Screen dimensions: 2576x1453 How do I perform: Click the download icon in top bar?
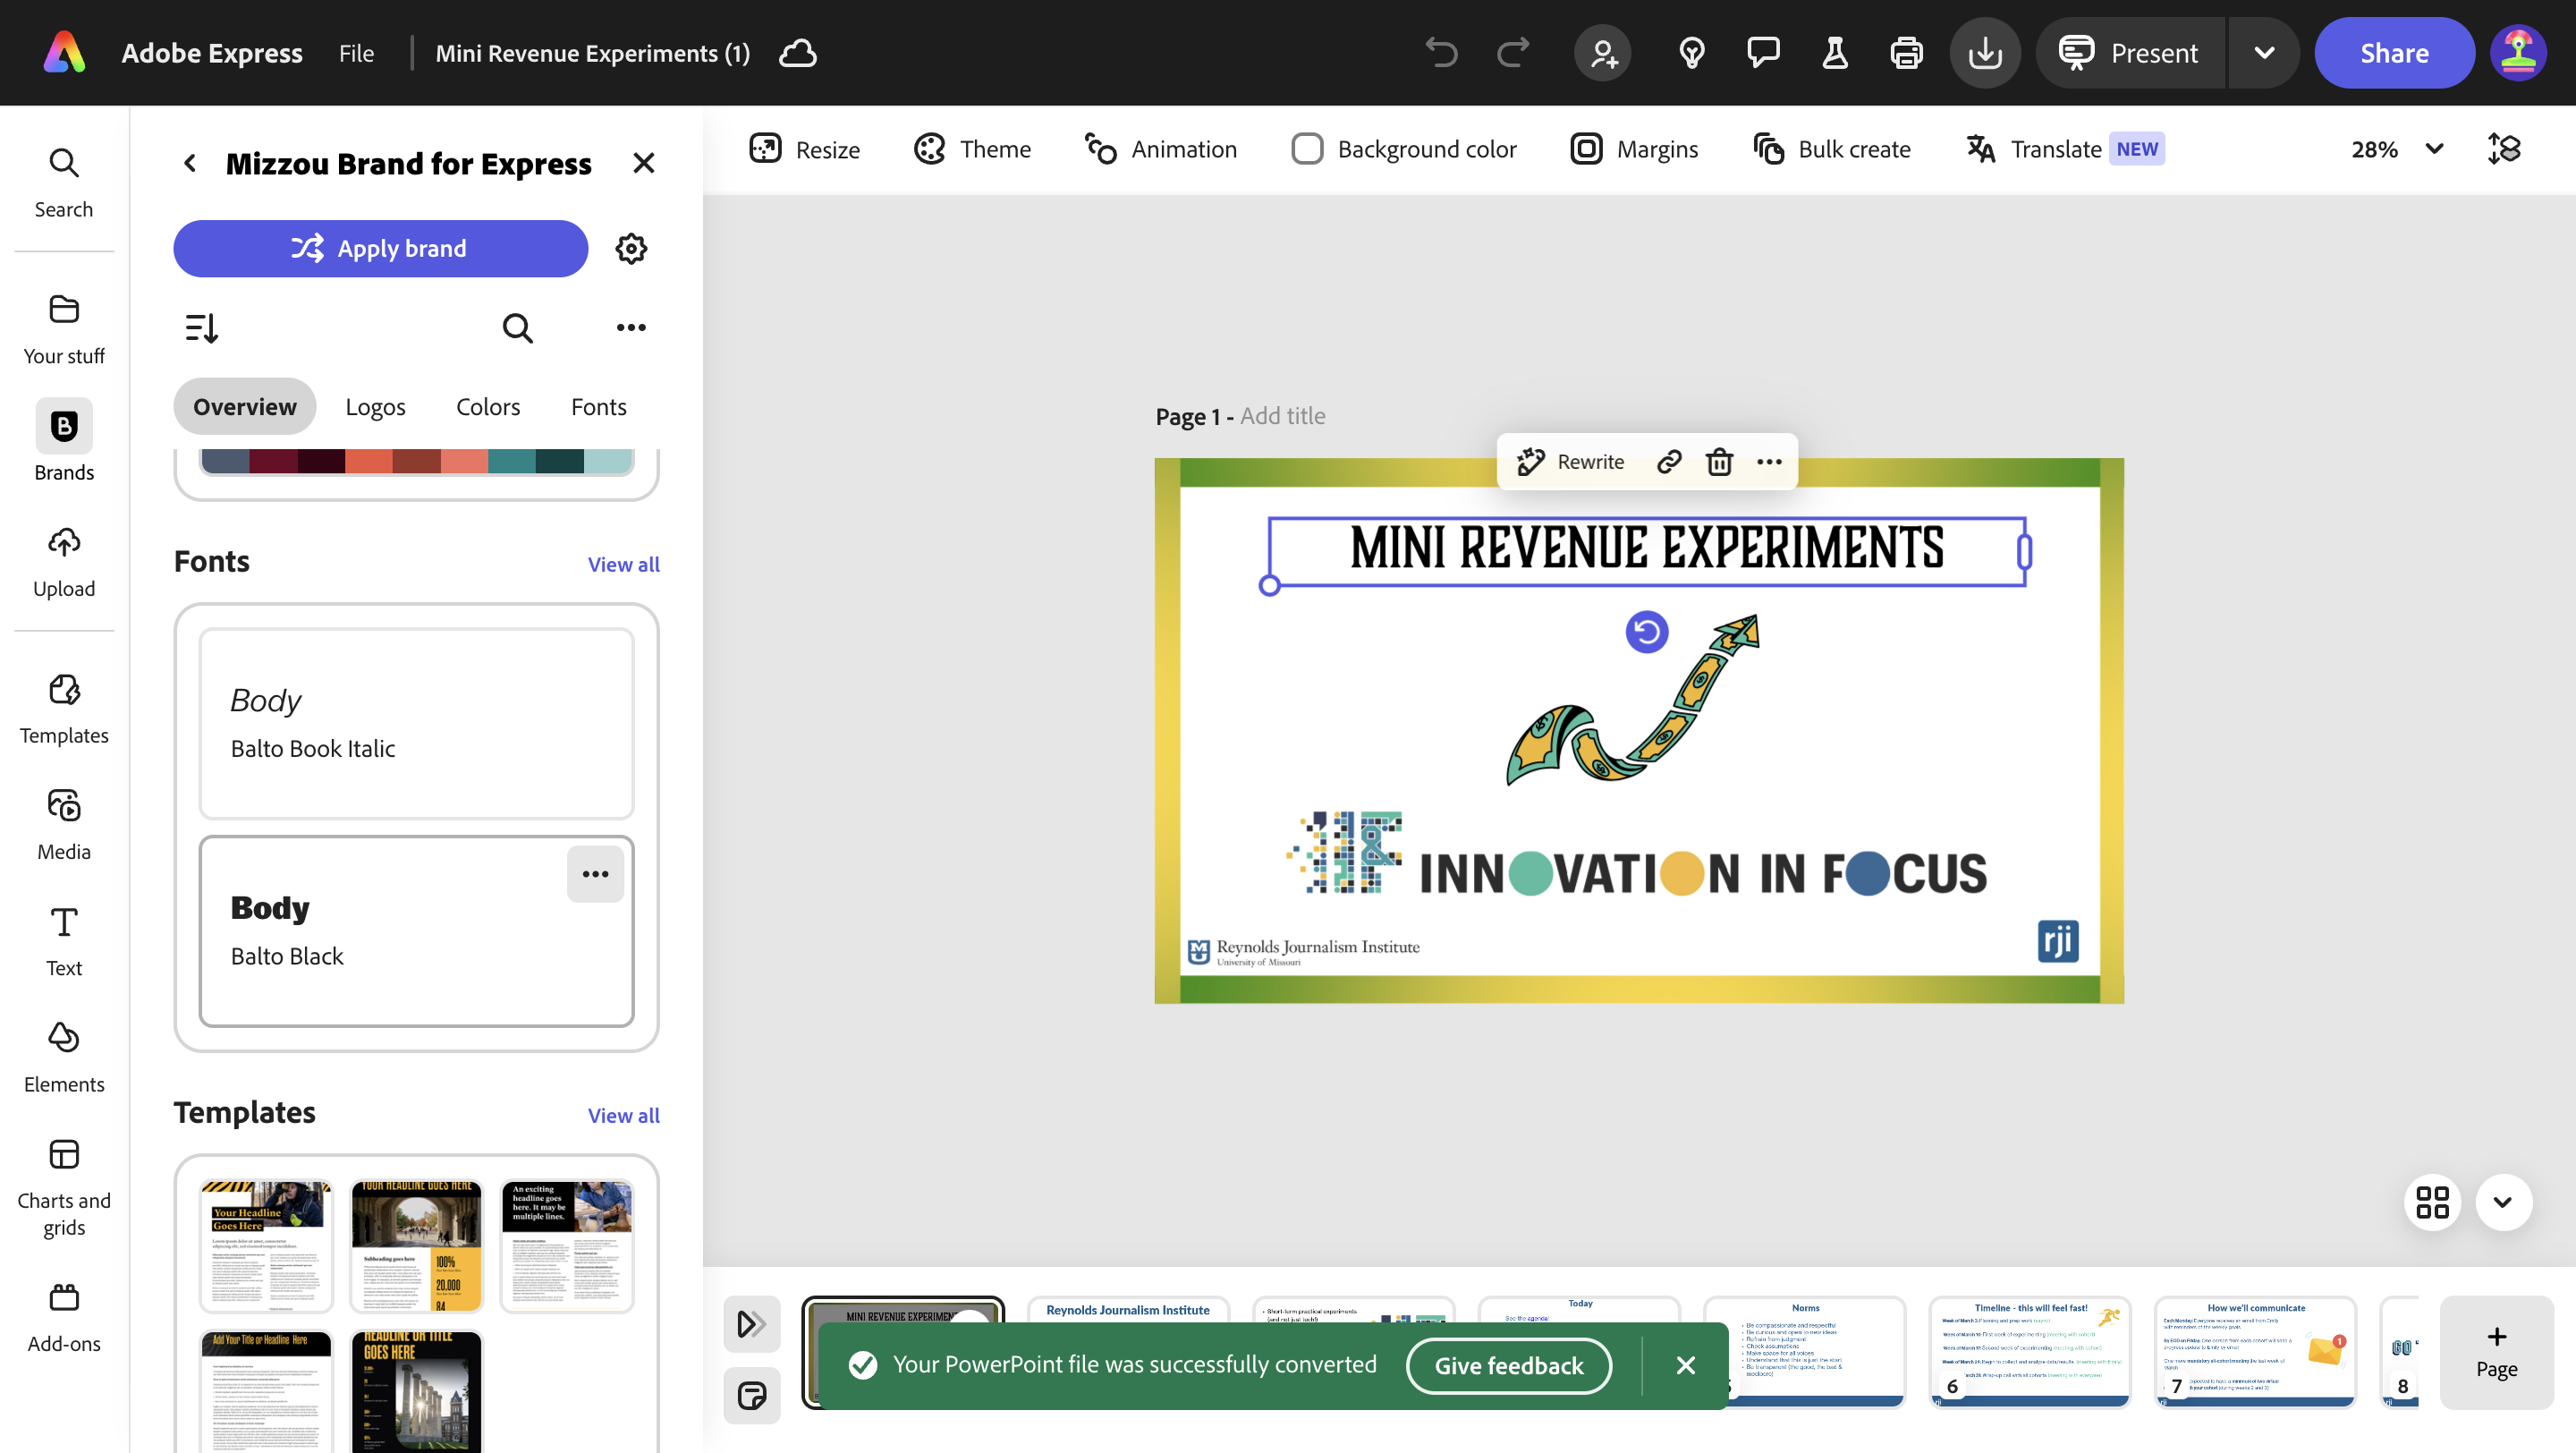pos(1984,53)
